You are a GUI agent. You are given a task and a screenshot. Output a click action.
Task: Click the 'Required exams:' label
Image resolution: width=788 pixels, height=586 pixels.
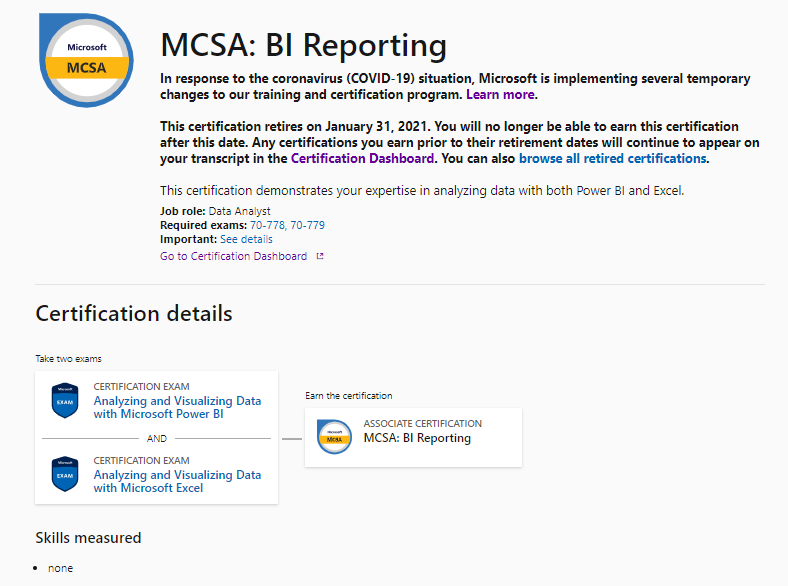[204, 225]
